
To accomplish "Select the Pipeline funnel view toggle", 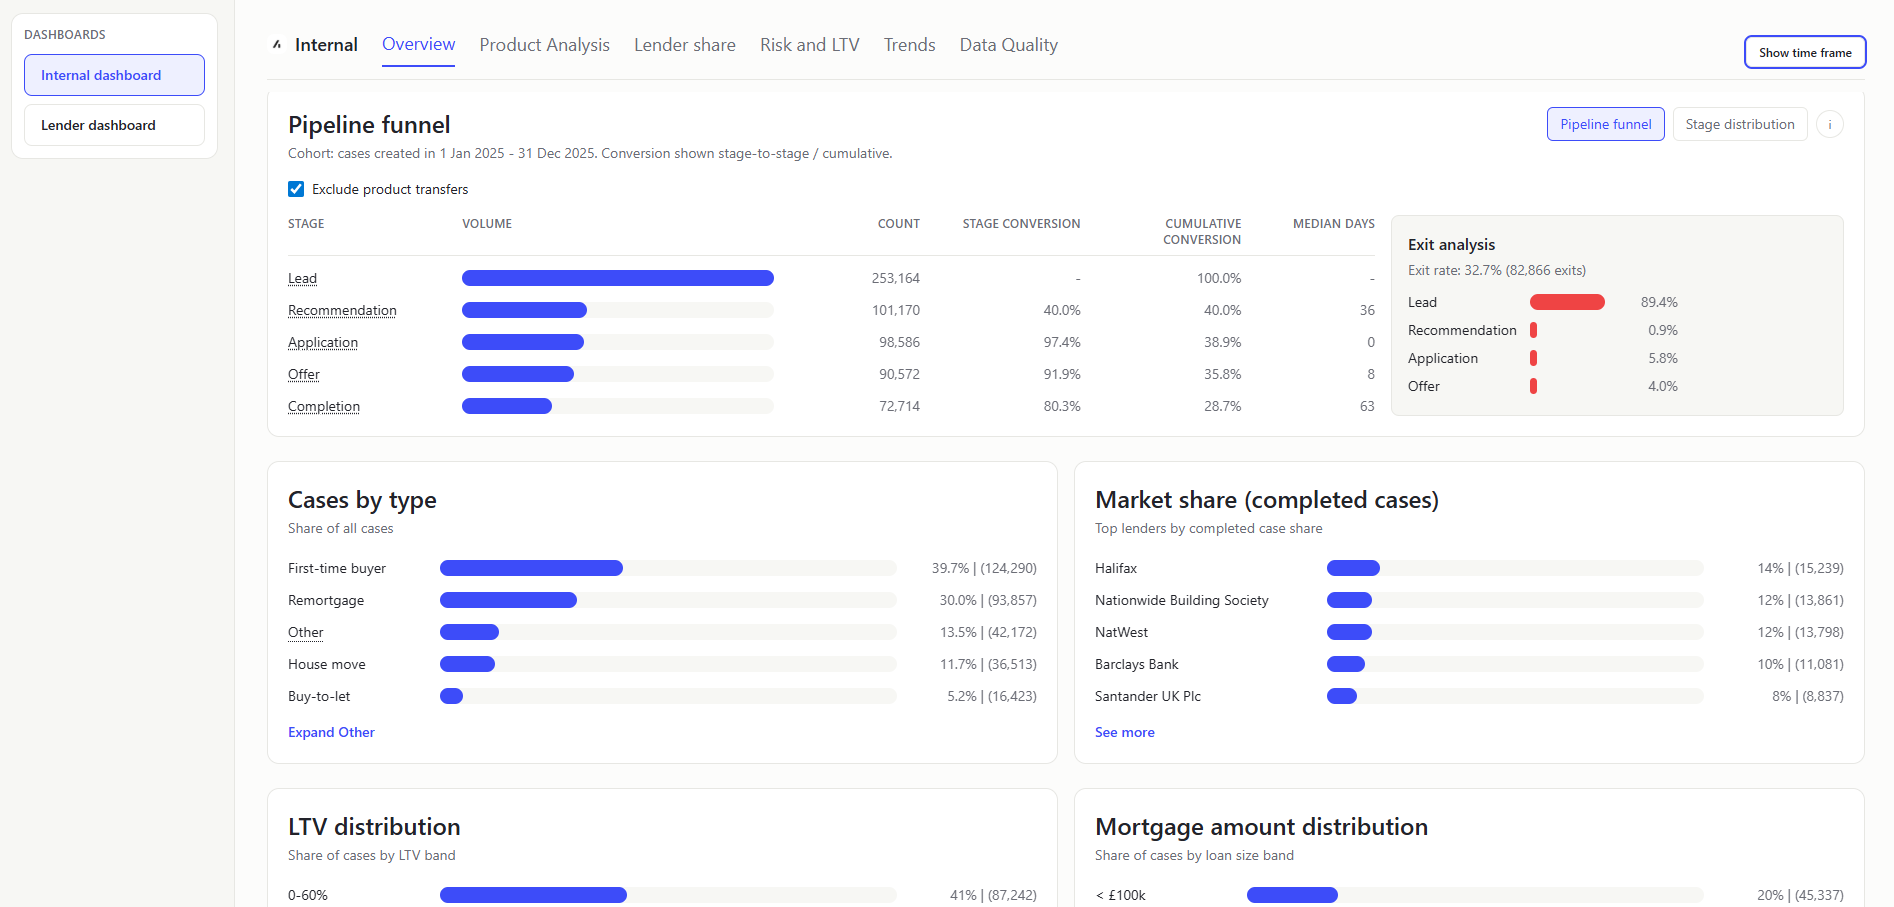I will tap(1605, 124).
